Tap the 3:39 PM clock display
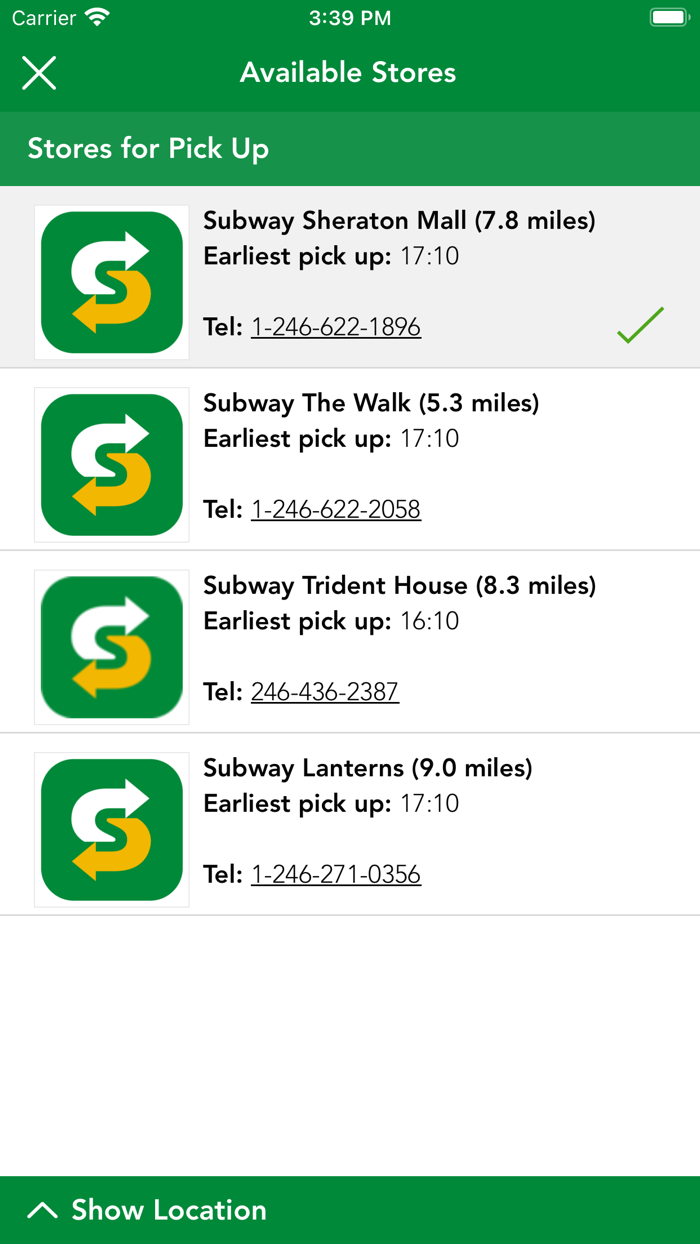 tap(349, 17)
